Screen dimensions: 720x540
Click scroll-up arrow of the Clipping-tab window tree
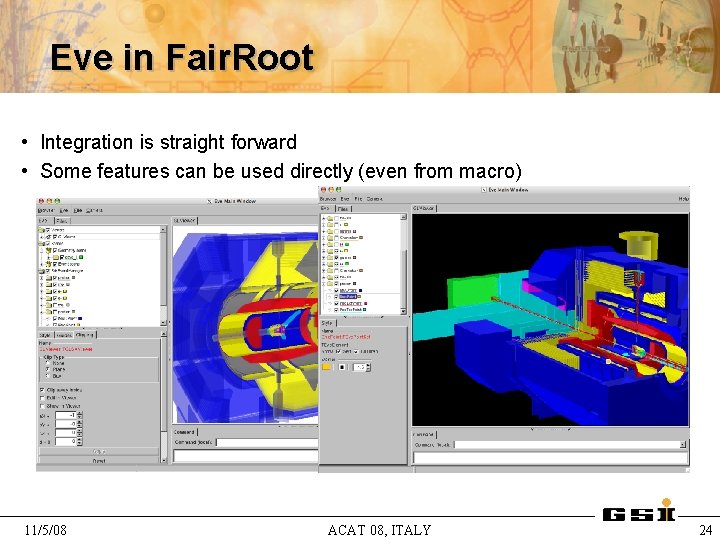pyautogui.click(x=163, y=229)
